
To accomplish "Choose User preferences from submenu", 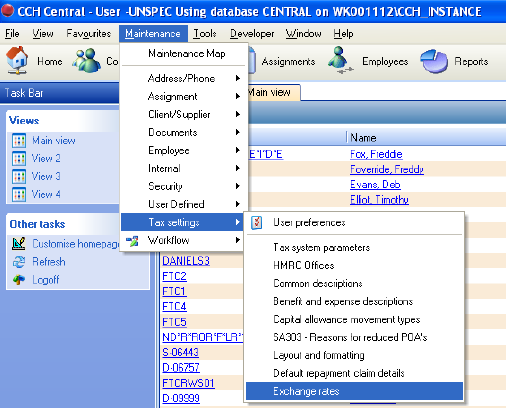I will point(354,222).
